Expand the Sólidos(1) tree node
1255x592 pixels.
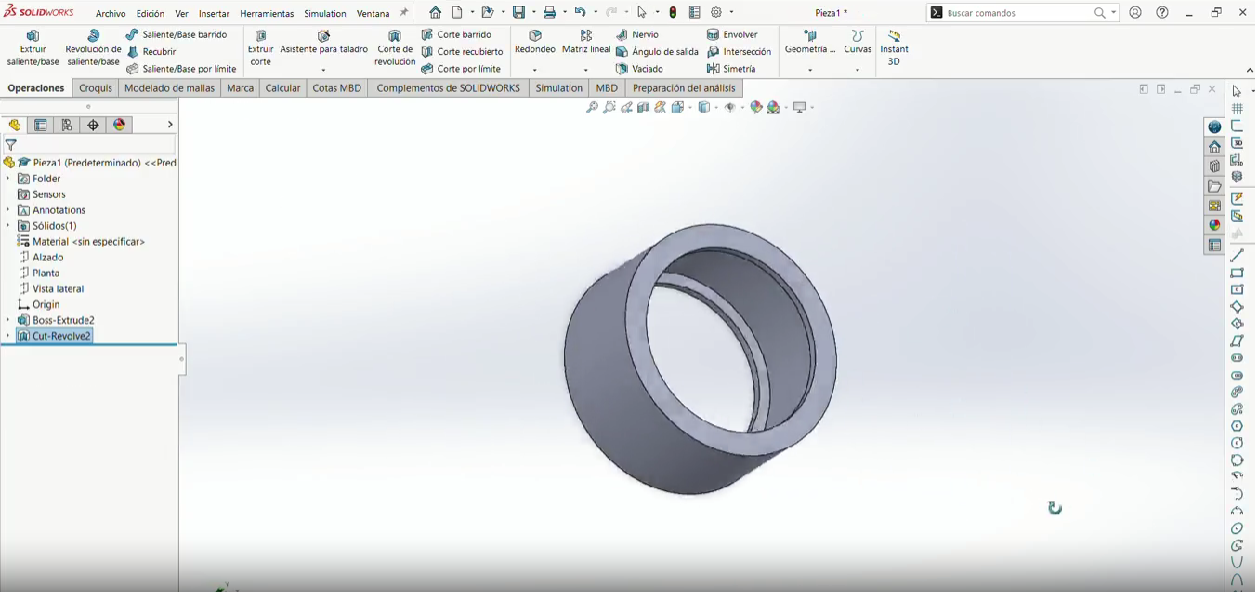point(8,226)
